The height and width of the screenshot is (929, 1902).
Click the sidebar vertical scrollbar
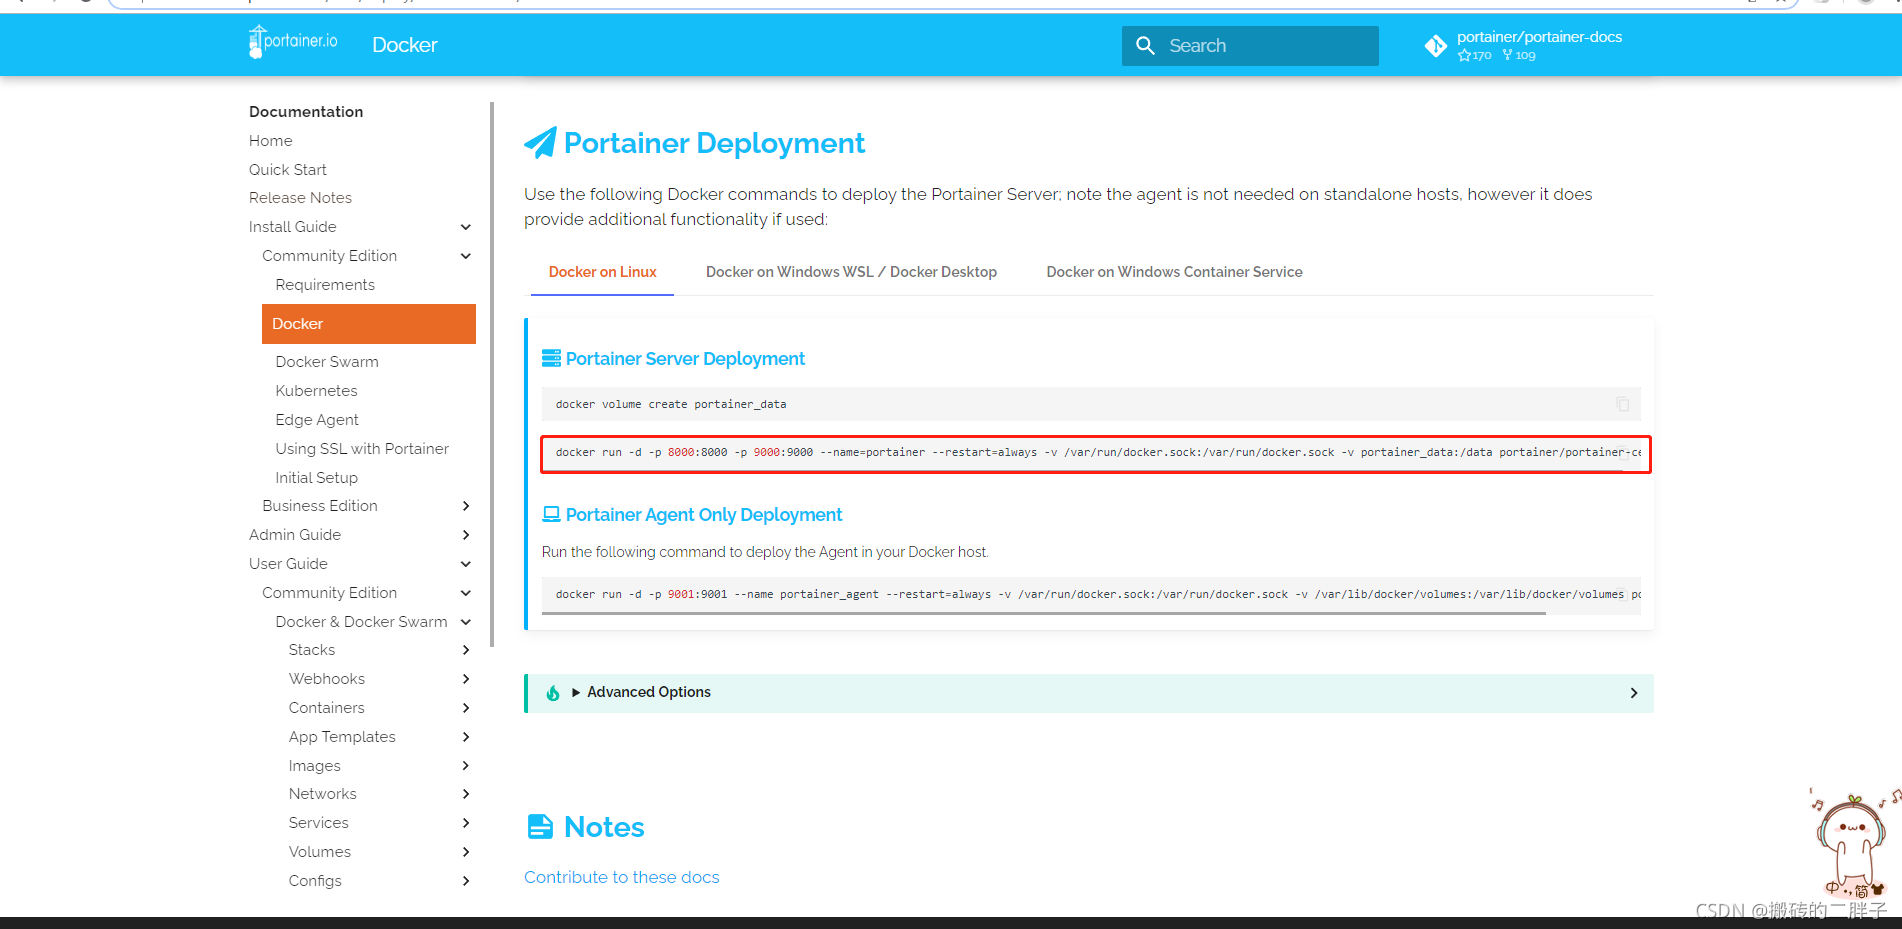492,374
